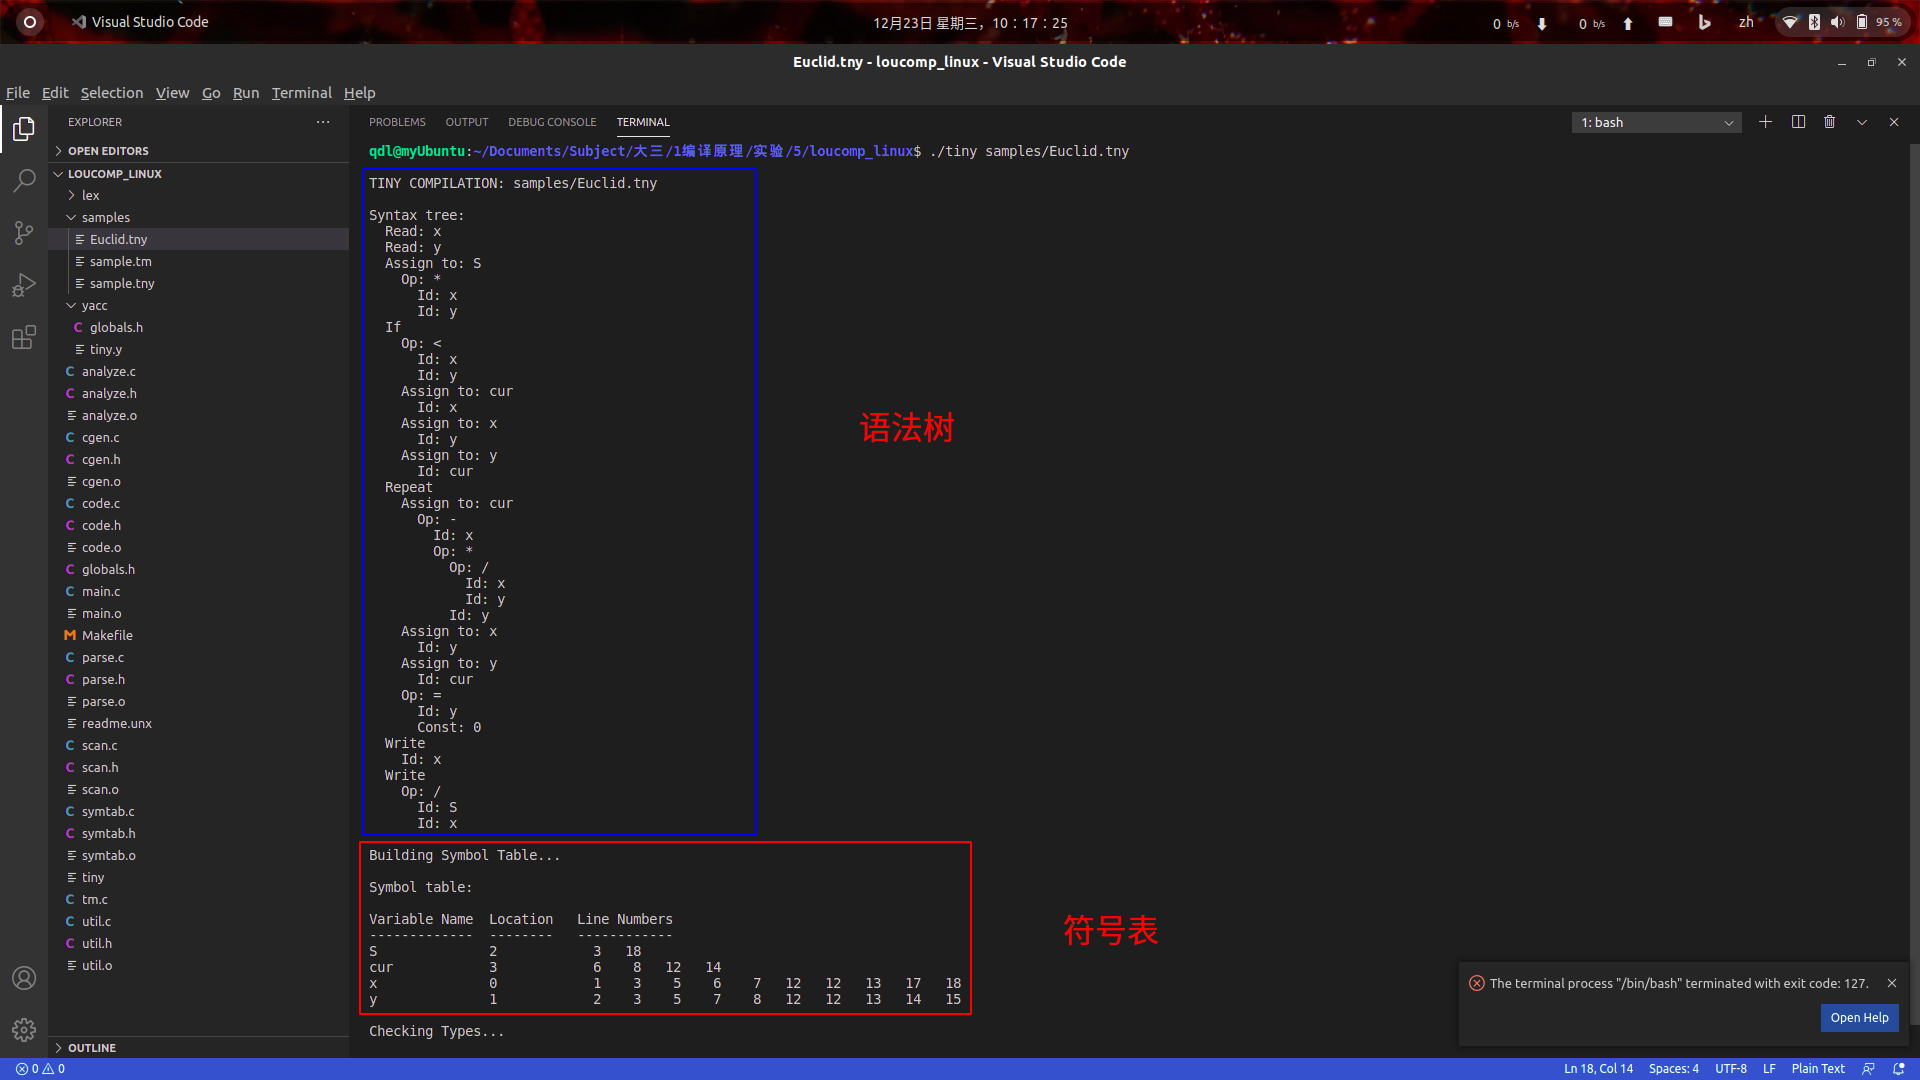
Task: Kill terminal with the trash icon
Action: point(1830,122)
